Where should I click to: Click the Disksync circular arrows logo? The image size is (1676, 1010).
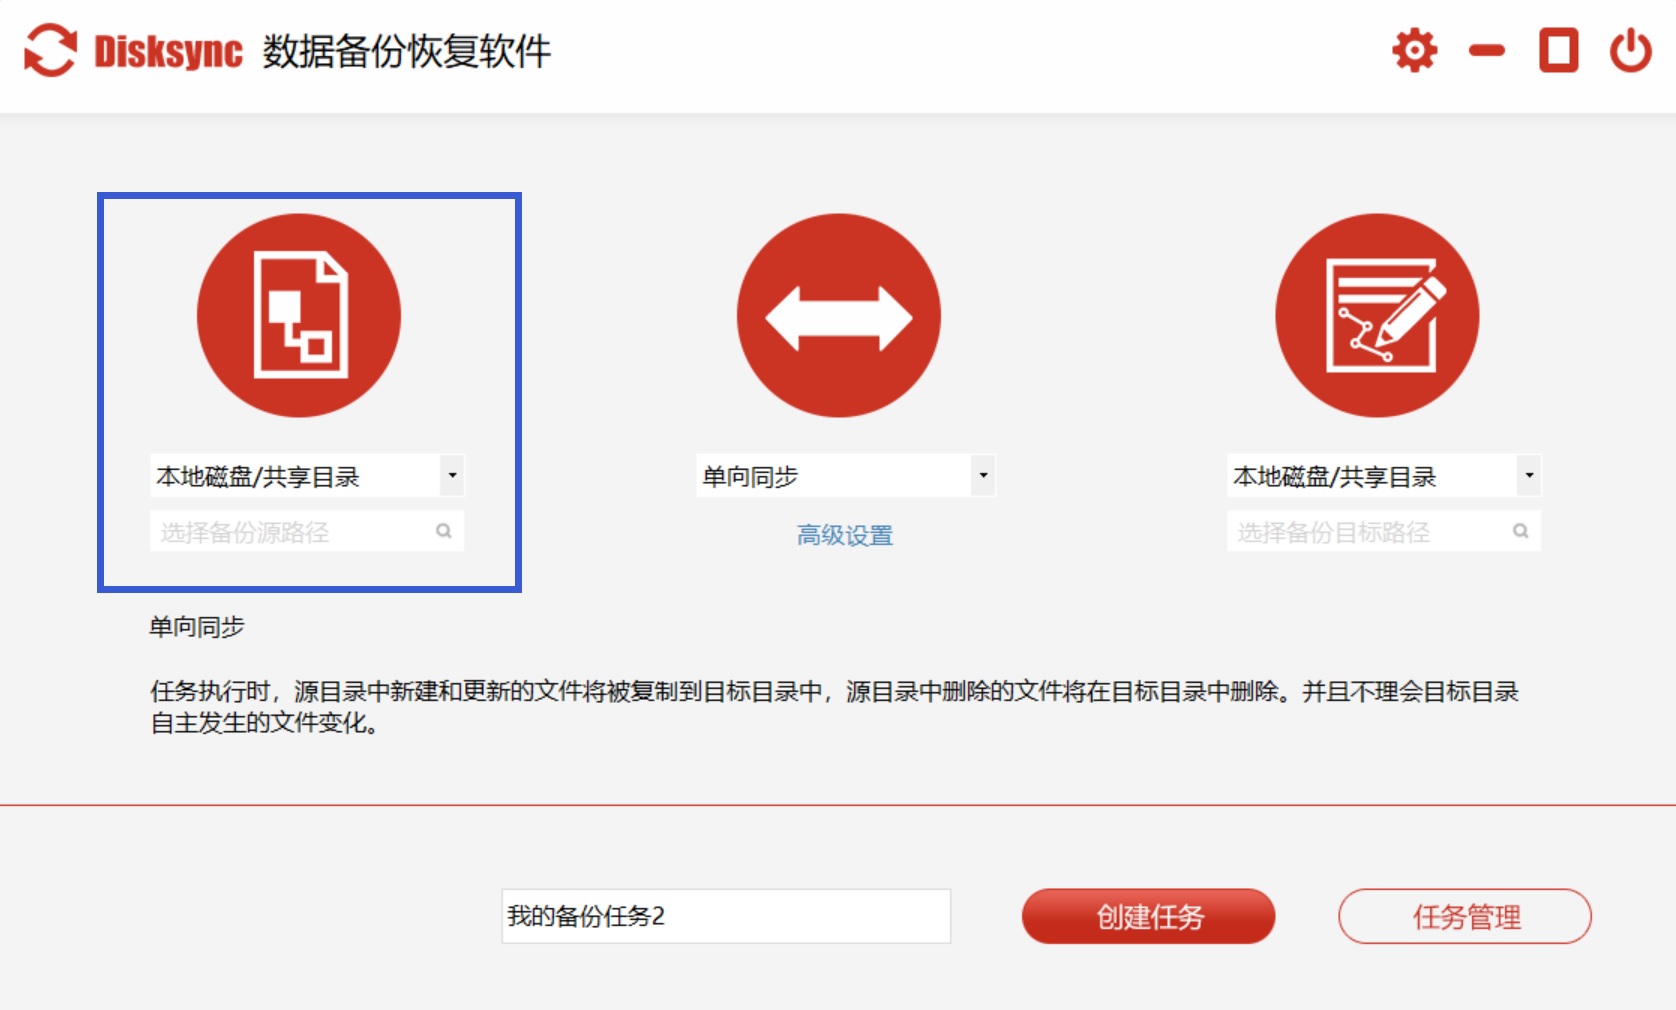[50, 50]
